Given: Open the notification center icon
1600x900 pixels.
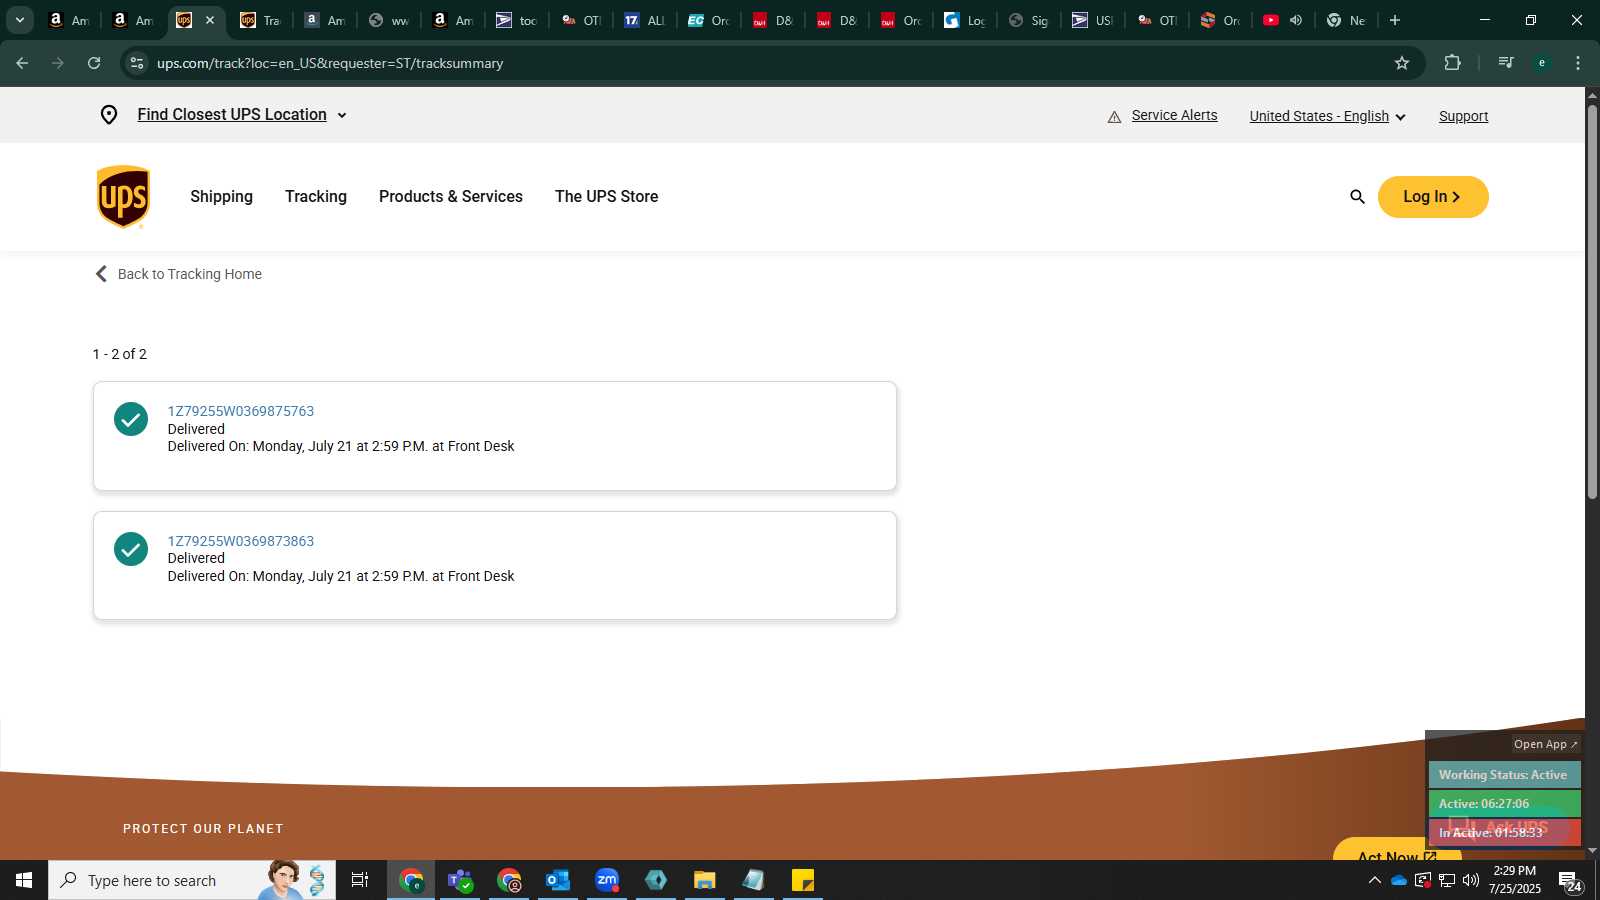Looking at the screenshot, I should (1570, 881).
